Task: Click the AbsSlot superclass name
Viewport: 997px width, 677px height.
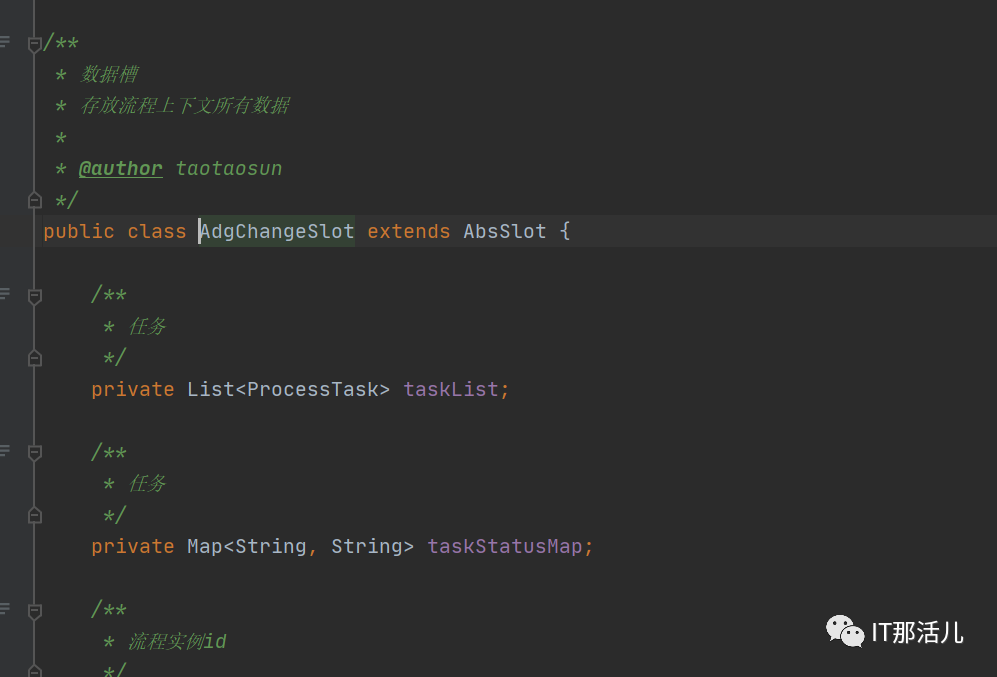Action: tap(505, 231)
